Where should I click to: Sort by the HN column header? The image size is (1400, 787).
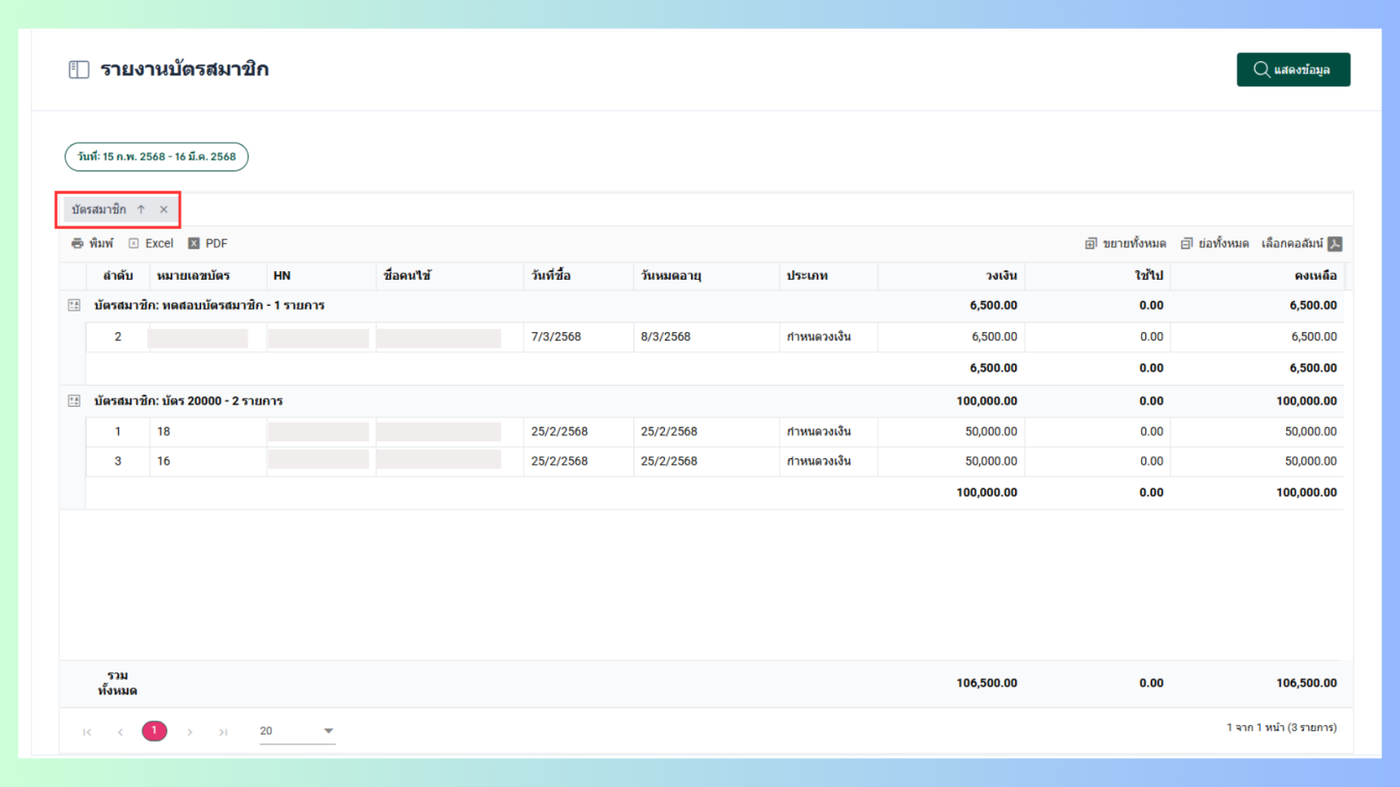point(321,276)
